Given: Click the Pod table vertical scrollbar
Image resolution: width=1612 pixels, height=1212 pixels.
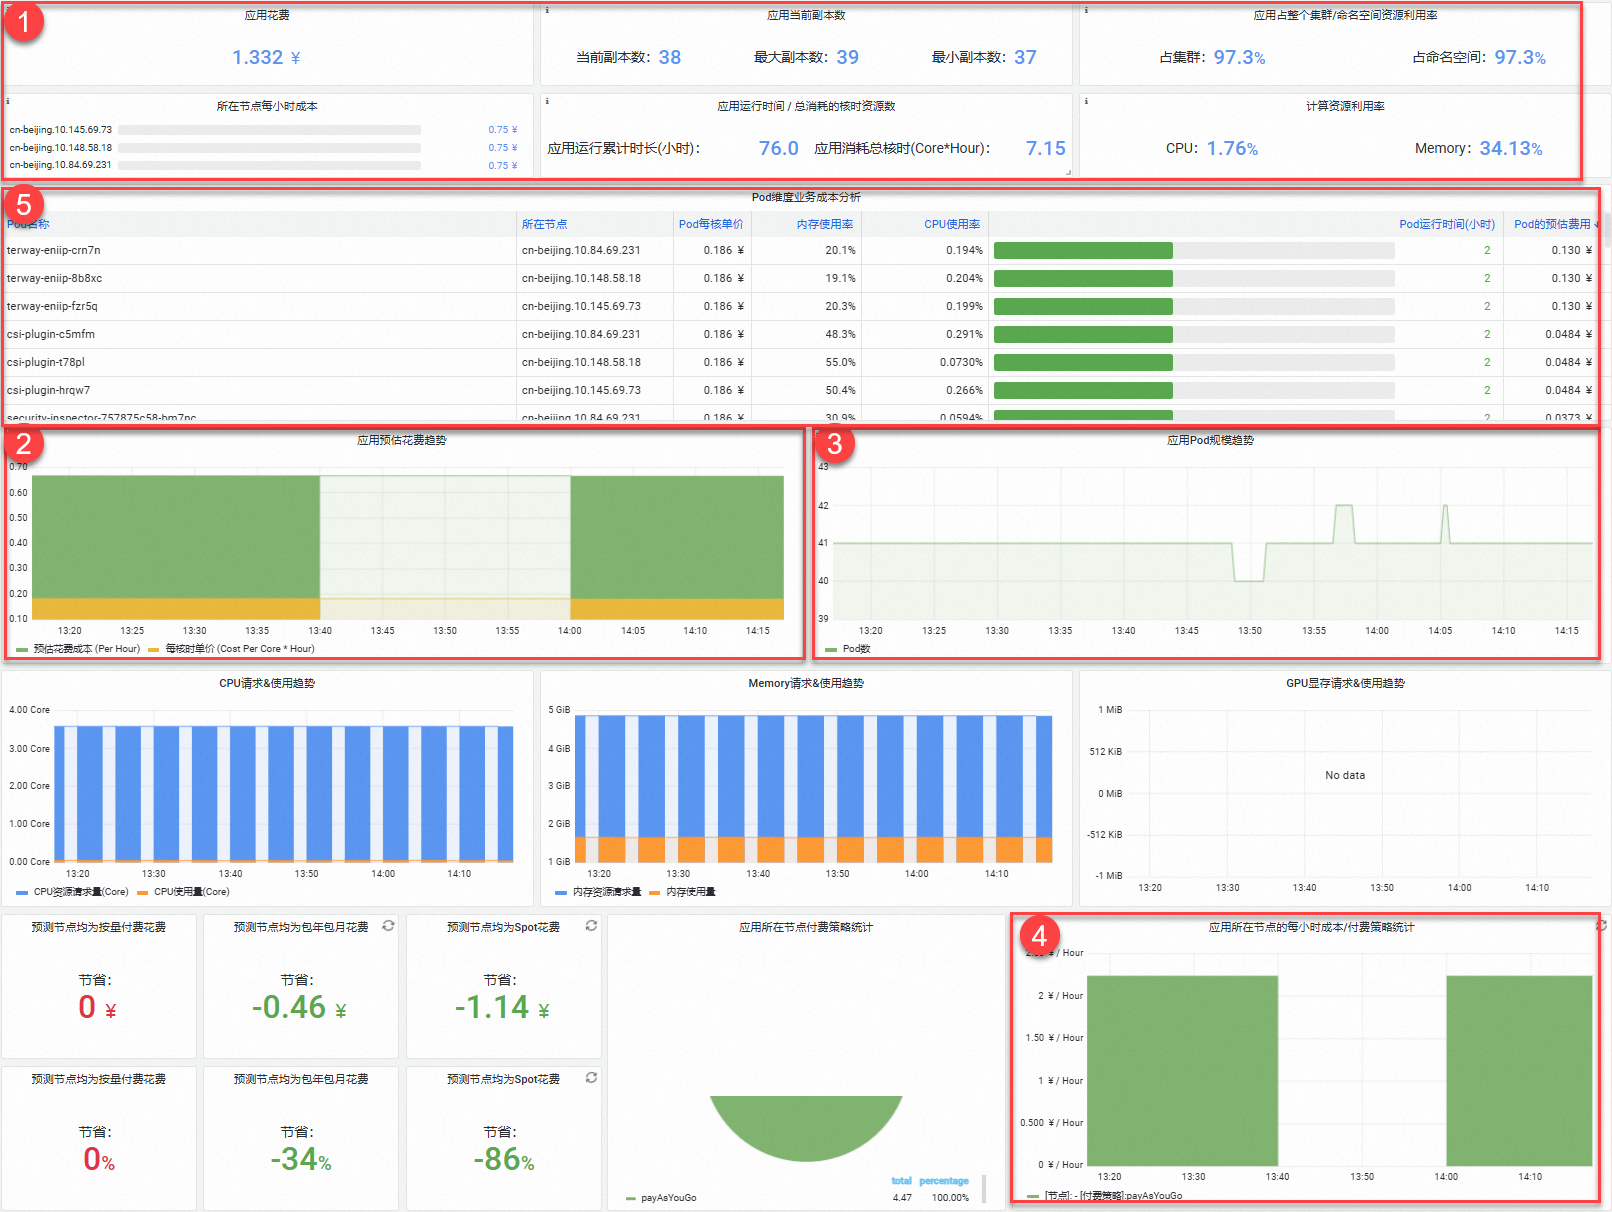Looking at the screenshot, I should pos(1607,232).
